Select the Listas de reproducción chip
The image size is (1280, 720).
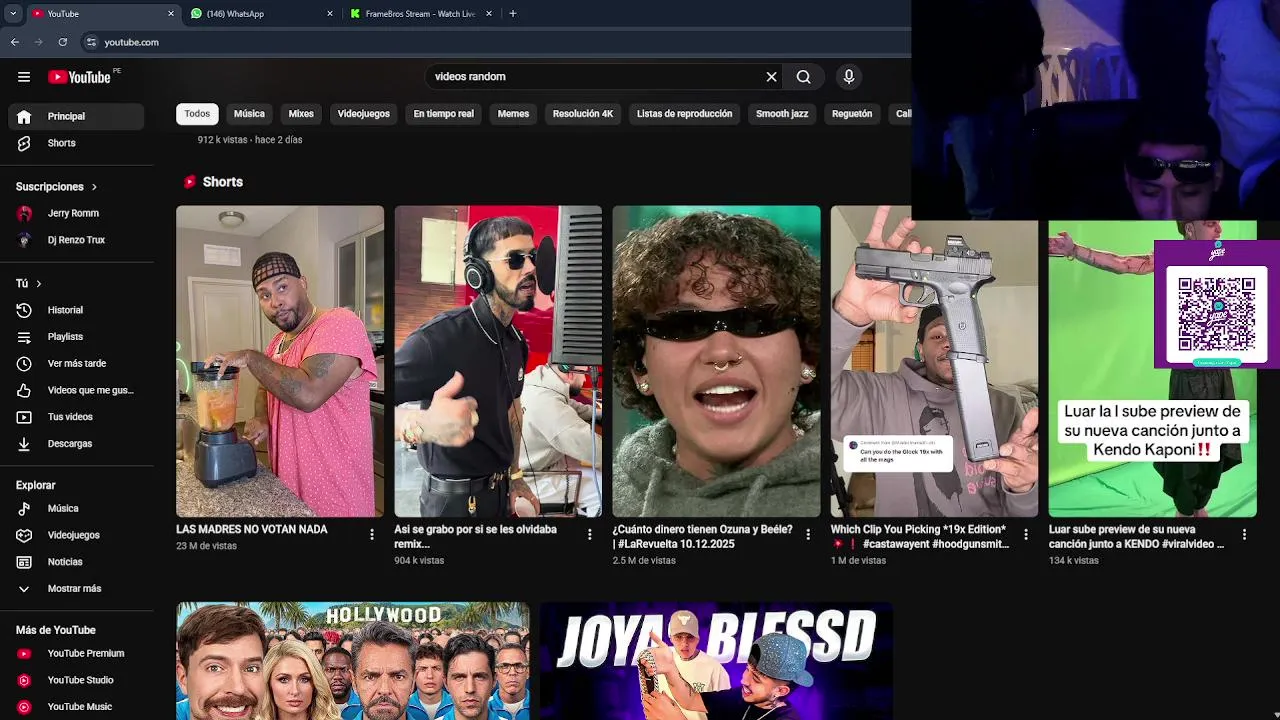click(x=685, y=114)
